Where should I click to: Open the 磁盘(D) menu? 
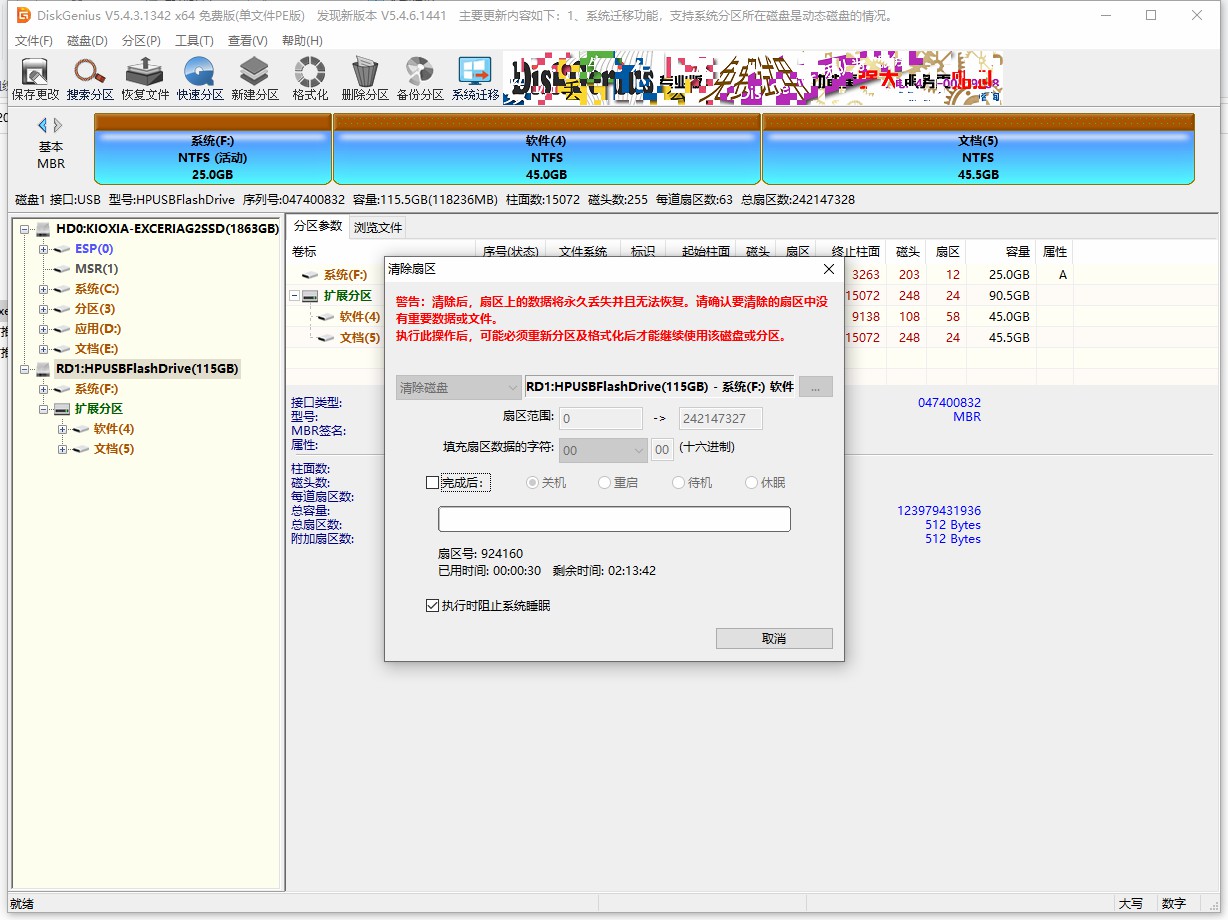click(x=87, y=41)
